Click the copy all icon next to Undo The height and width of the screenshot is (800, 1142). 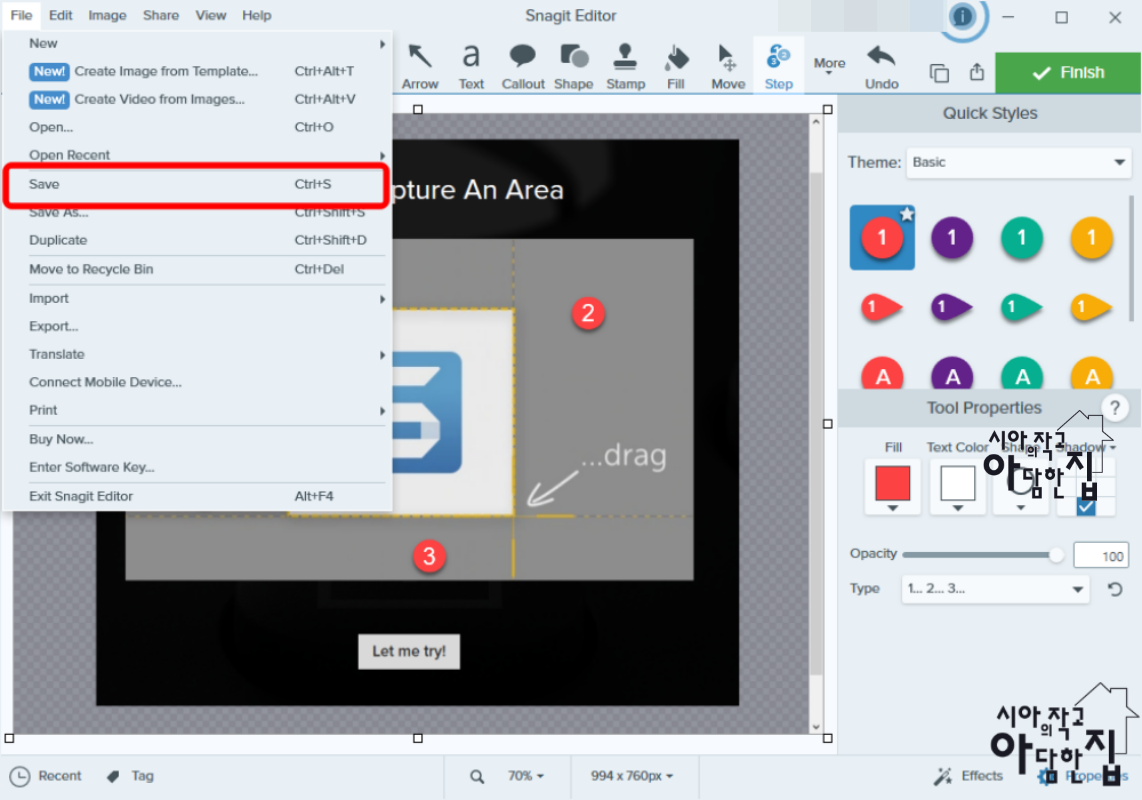click(x=940, y=73)
